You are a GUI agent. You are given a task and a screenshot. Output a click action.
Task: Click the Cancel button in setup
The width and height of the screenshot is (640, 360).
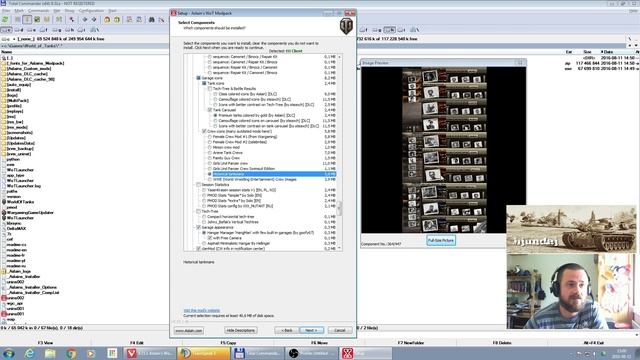[x=340, y=330]
